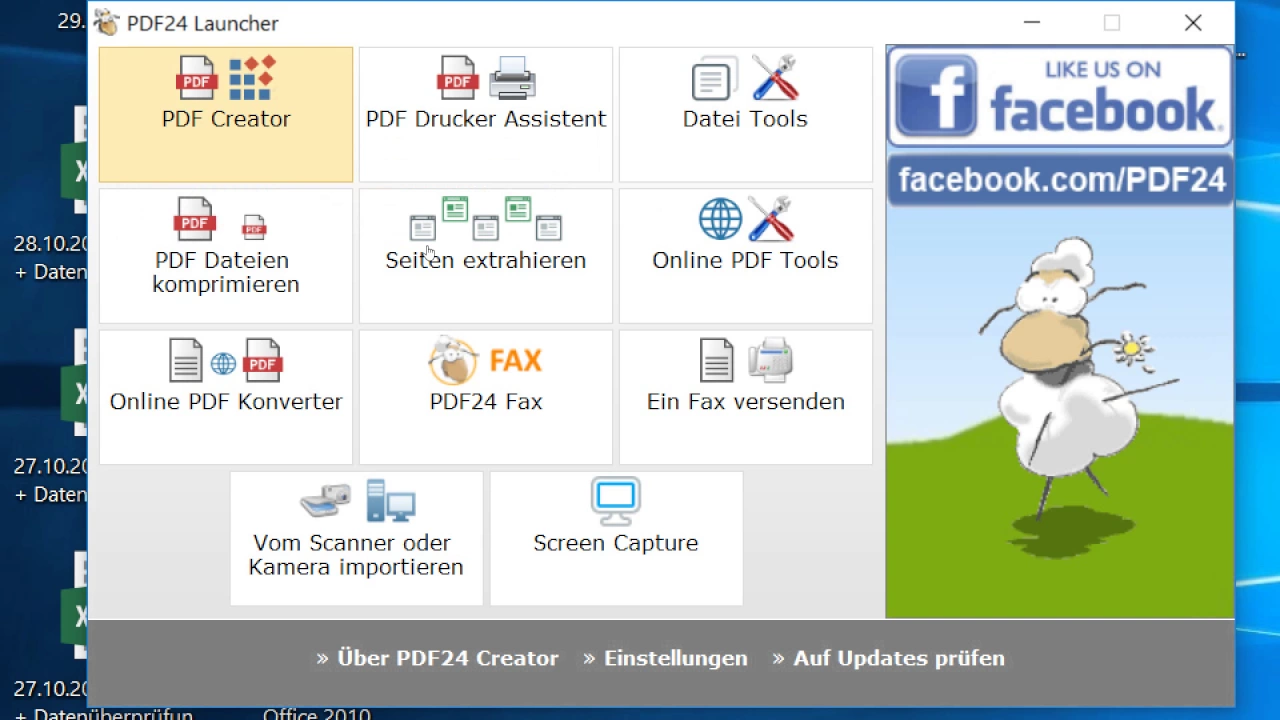The height and width of the screenshot is (720, 1280).
Task: Click the fax machine icon in Ein Fax versenden
Action: point(770,360)
